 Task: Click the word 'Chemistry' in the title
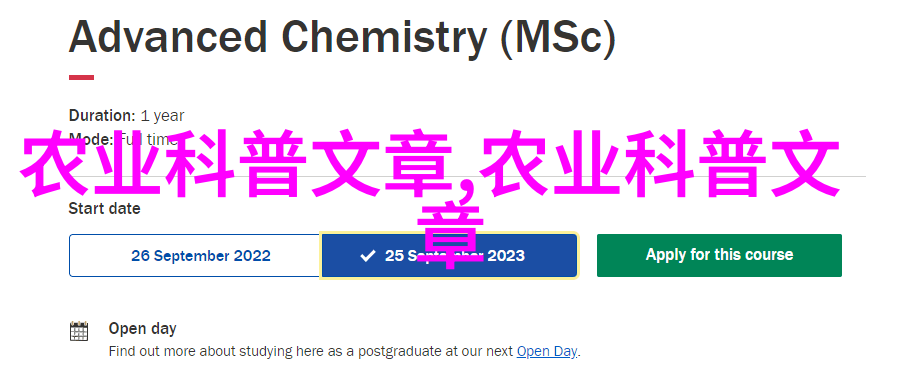click(383, 38)
